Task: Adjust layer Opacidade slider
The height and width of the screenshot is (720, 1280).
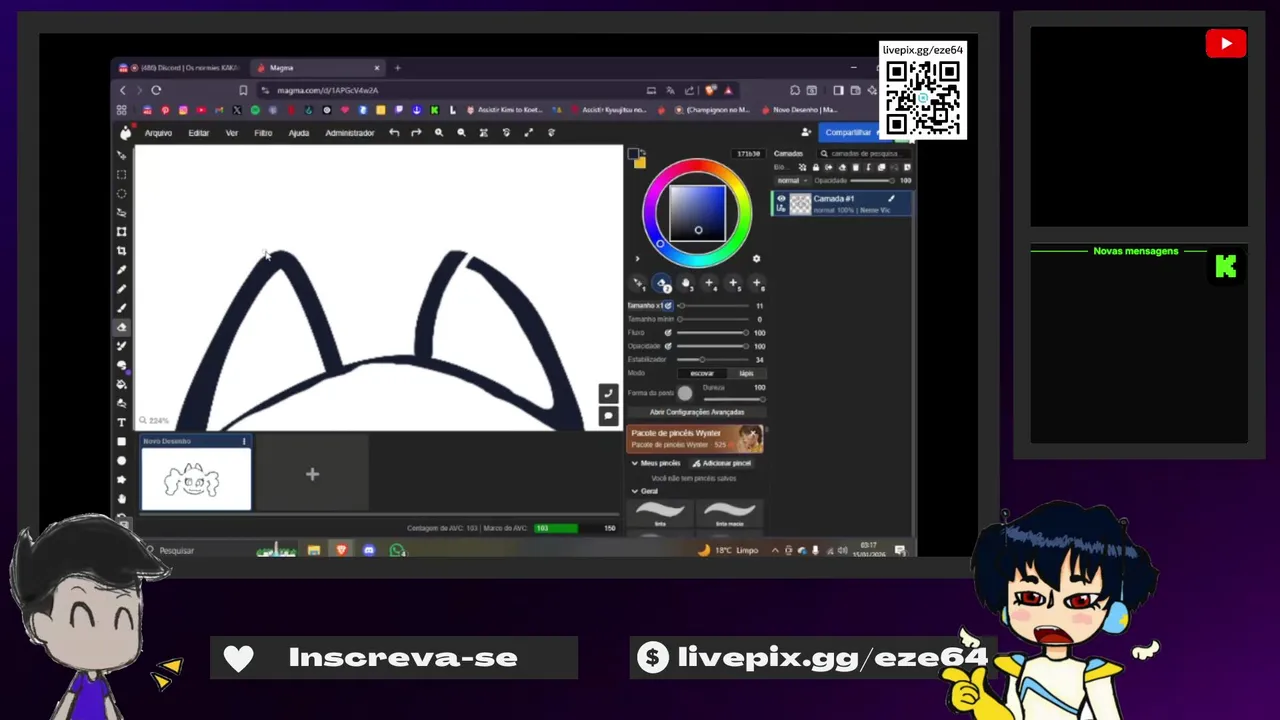Action: [x=870, y=181]
